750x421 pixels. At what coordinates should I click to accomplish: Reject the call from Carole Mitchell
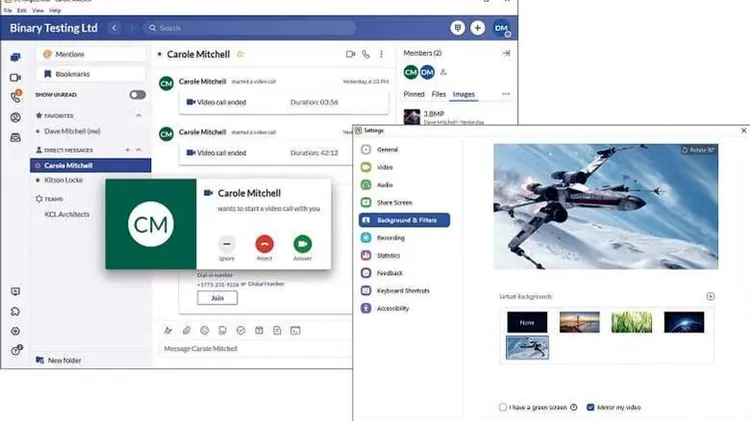coord(264,243)
